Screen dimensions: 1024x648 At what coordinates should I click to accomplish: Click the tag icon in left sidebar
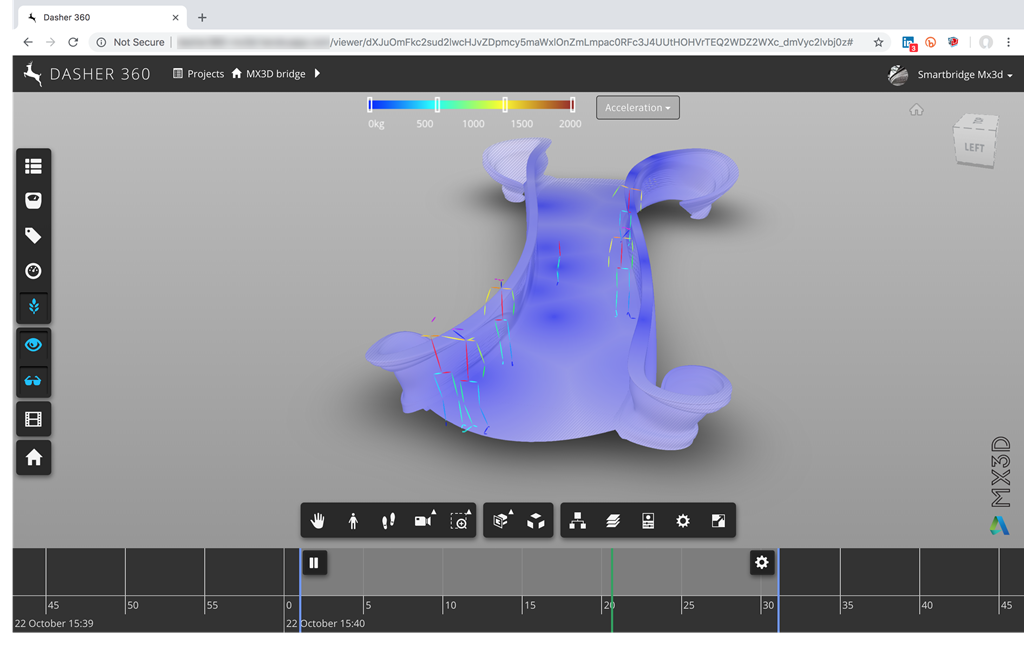point(33,236)
